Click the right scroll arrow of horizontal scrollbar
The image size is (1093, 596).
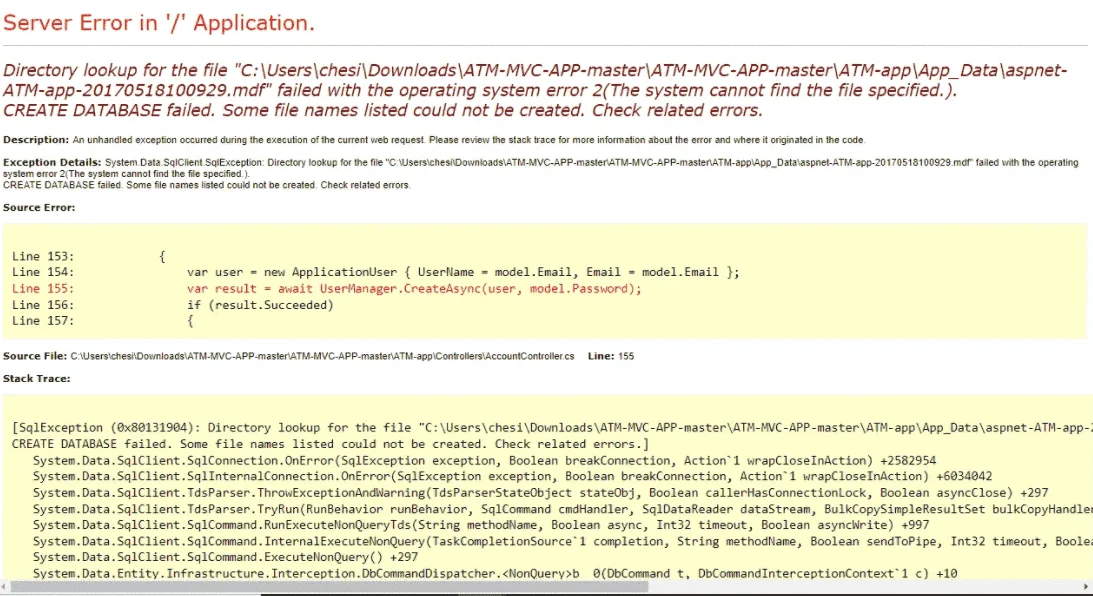[1087, 587]
